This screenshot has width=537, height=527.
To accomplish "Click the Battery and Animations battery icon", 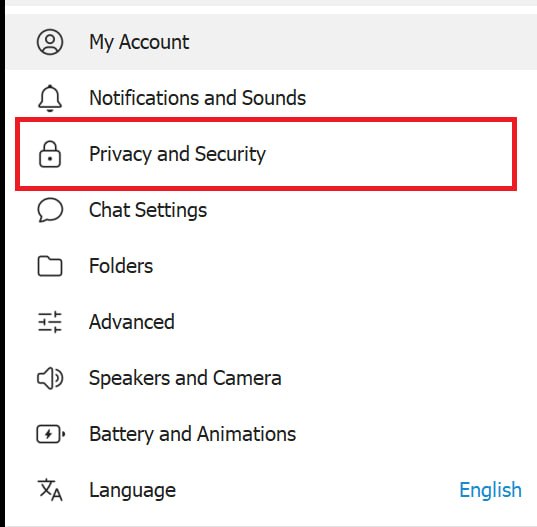I will 51,434.
